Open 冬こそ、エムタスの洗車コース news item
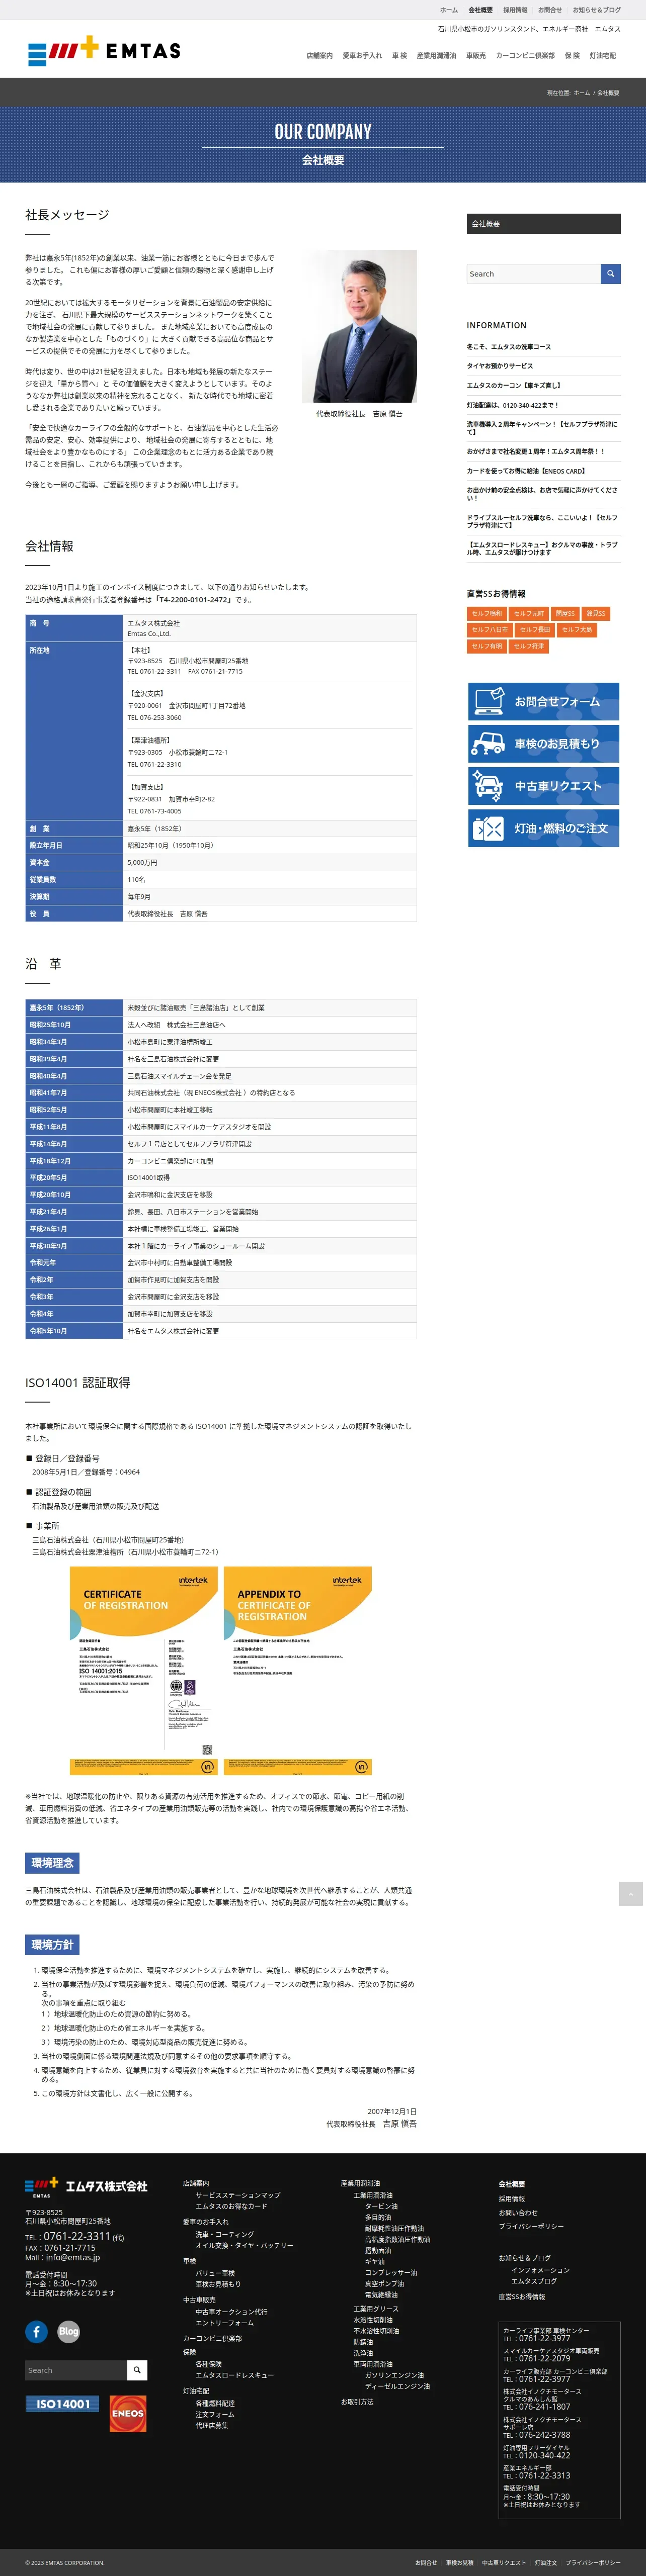Screen dimensions: 646x2576 [508, 347]
